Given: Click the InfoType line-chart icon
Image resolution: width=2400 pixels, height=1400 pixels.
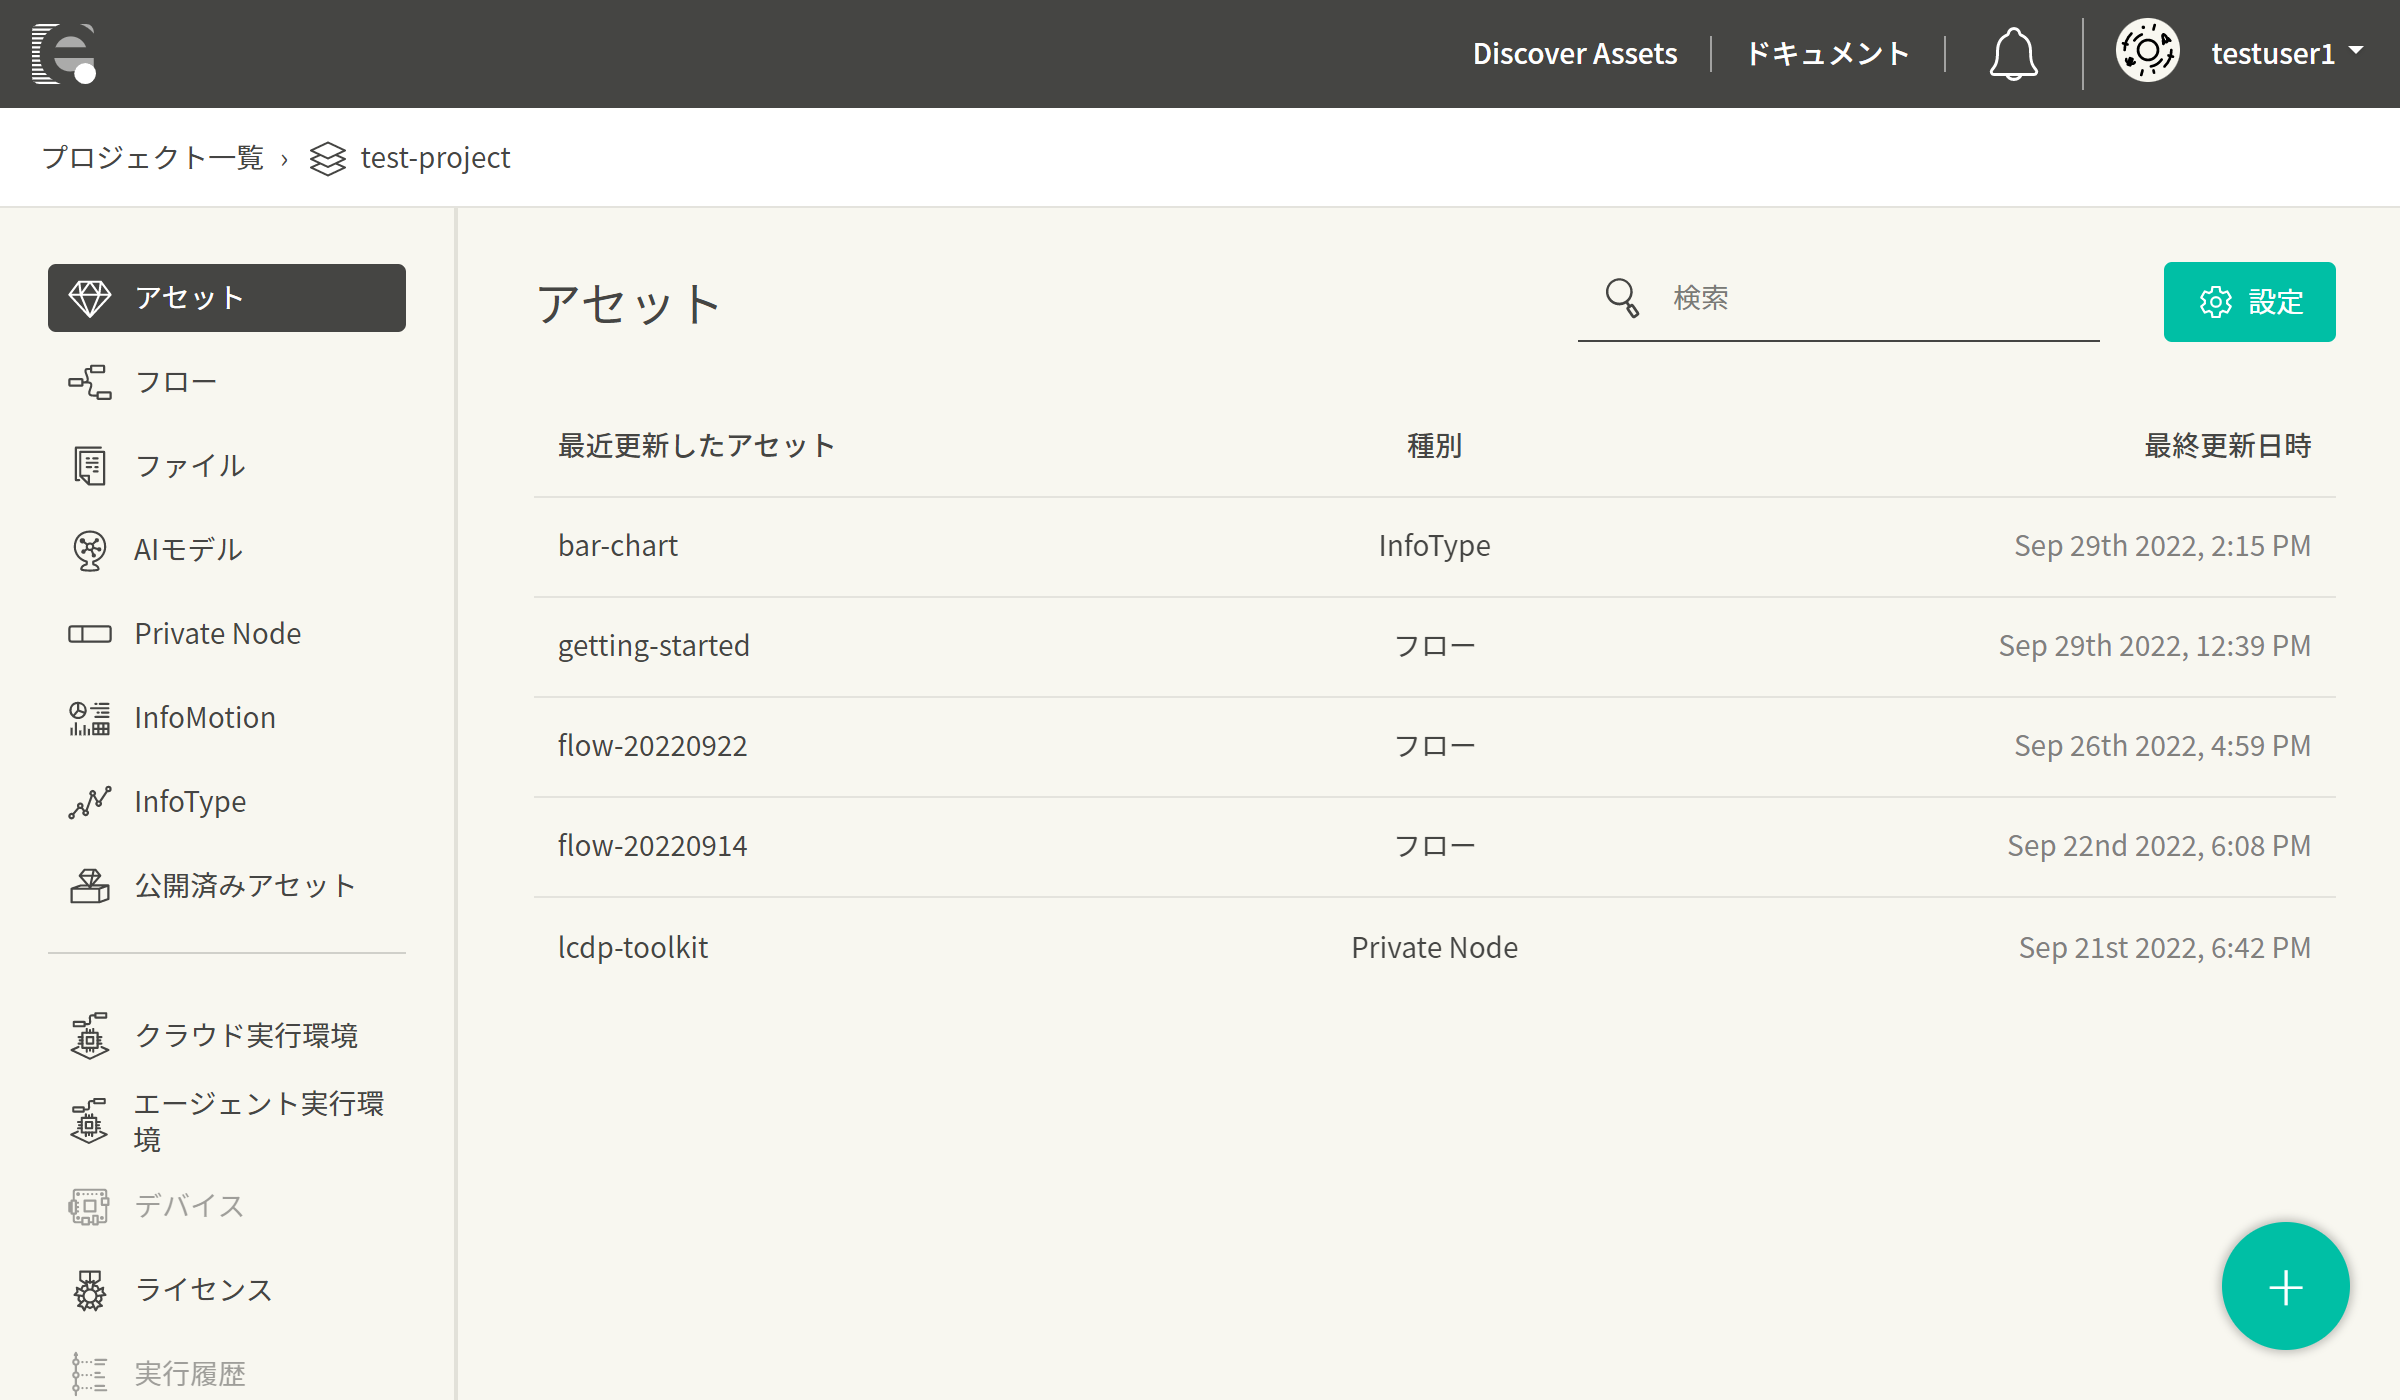Looking at the screenshot, I should tap(90, 802).
